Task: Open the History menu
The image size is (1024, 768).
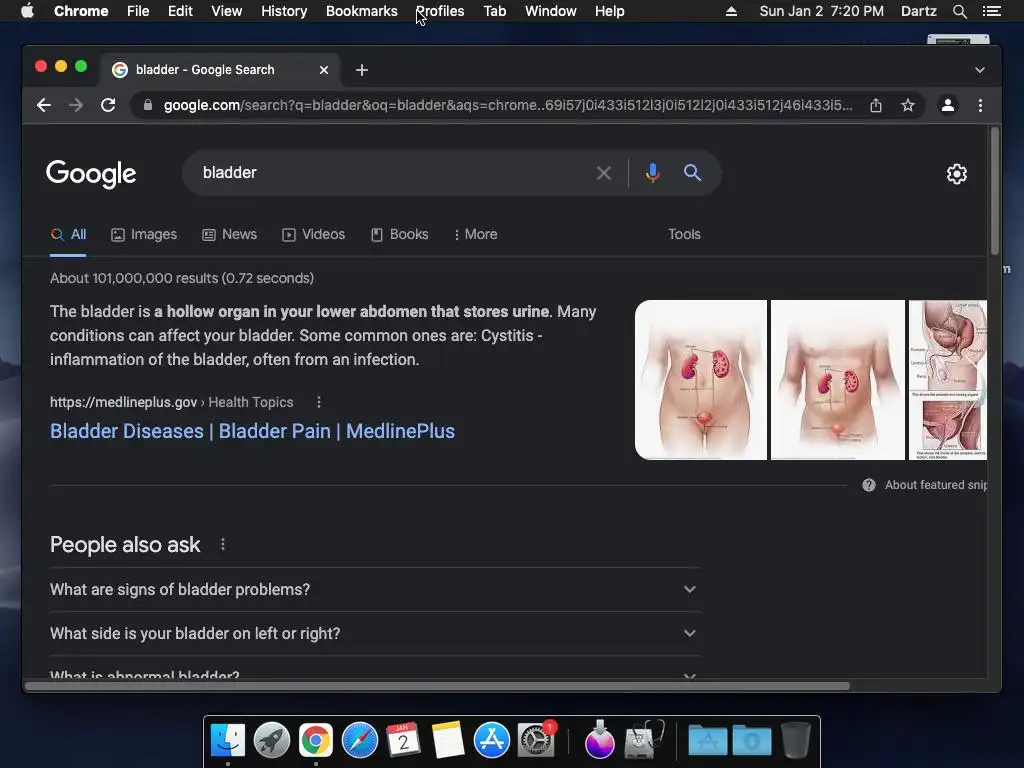Action: [284, 11]
